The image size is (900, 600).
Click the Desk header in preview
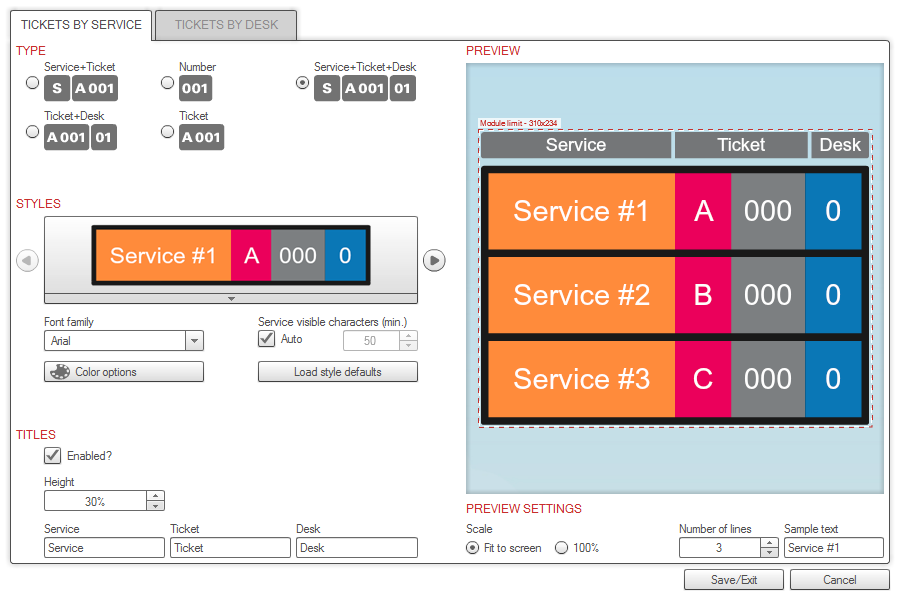[x=840, y=145]
